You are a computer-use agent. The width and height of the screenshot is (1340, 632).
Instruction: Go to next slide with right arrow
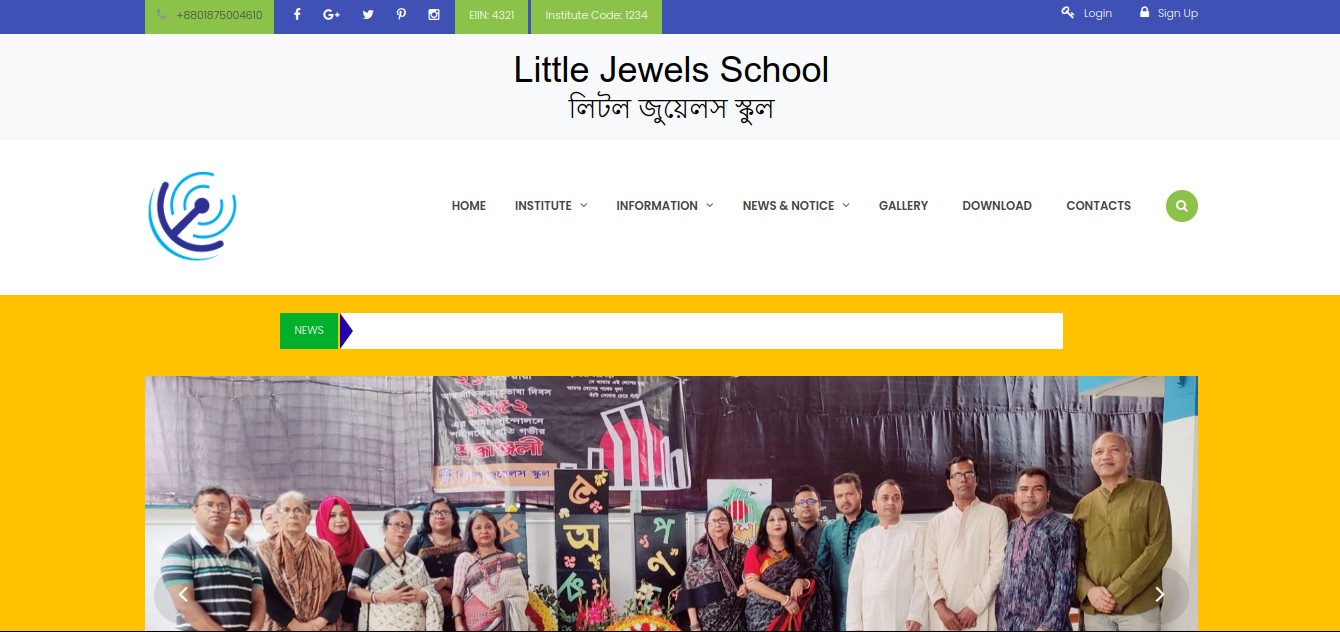(x=1160, y=595)
